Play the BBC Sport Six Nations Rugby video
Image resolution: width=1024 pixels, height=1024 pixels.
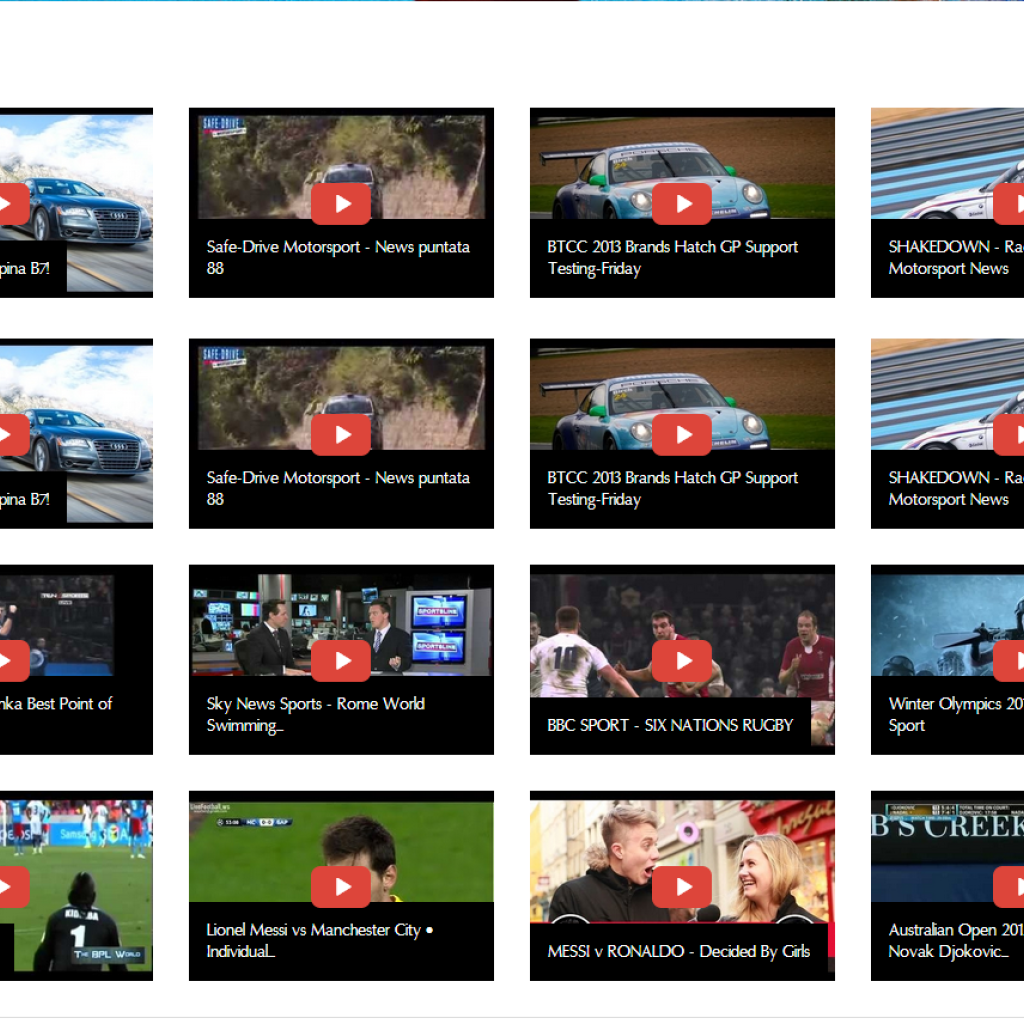682,661
